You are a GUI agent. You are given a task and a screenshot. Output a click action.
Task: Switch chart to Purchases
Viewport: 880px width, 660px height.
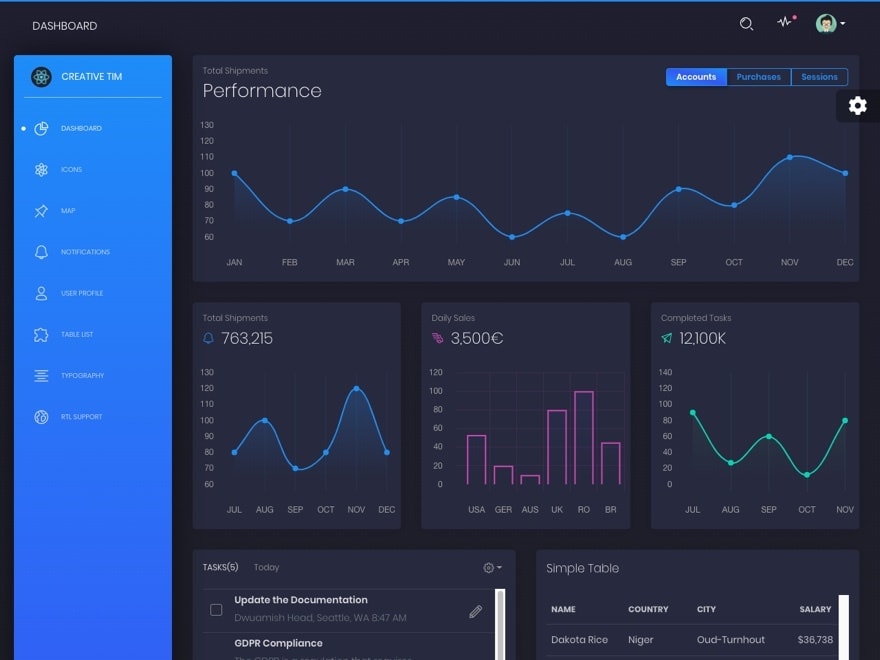(x=759, y=77)
